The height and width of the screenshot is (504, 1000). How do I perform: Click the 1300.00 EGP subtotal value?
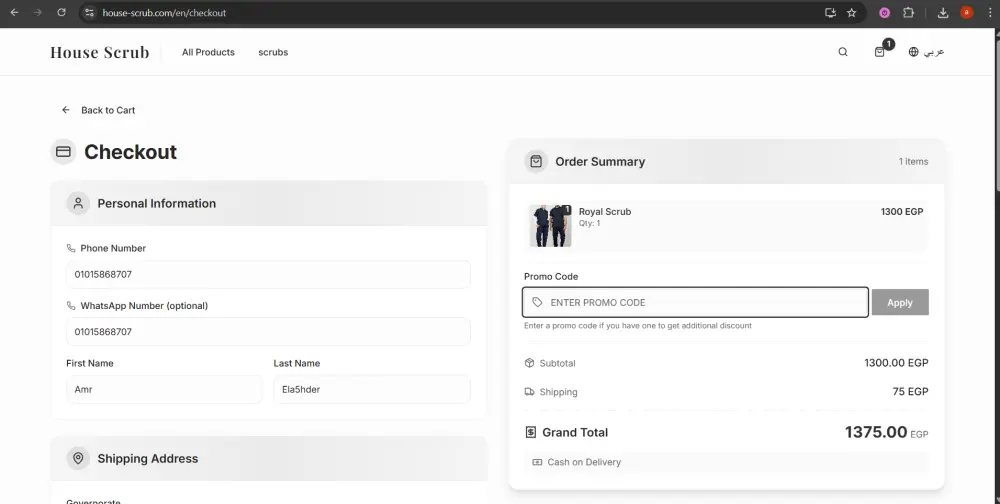coord(896,363)
